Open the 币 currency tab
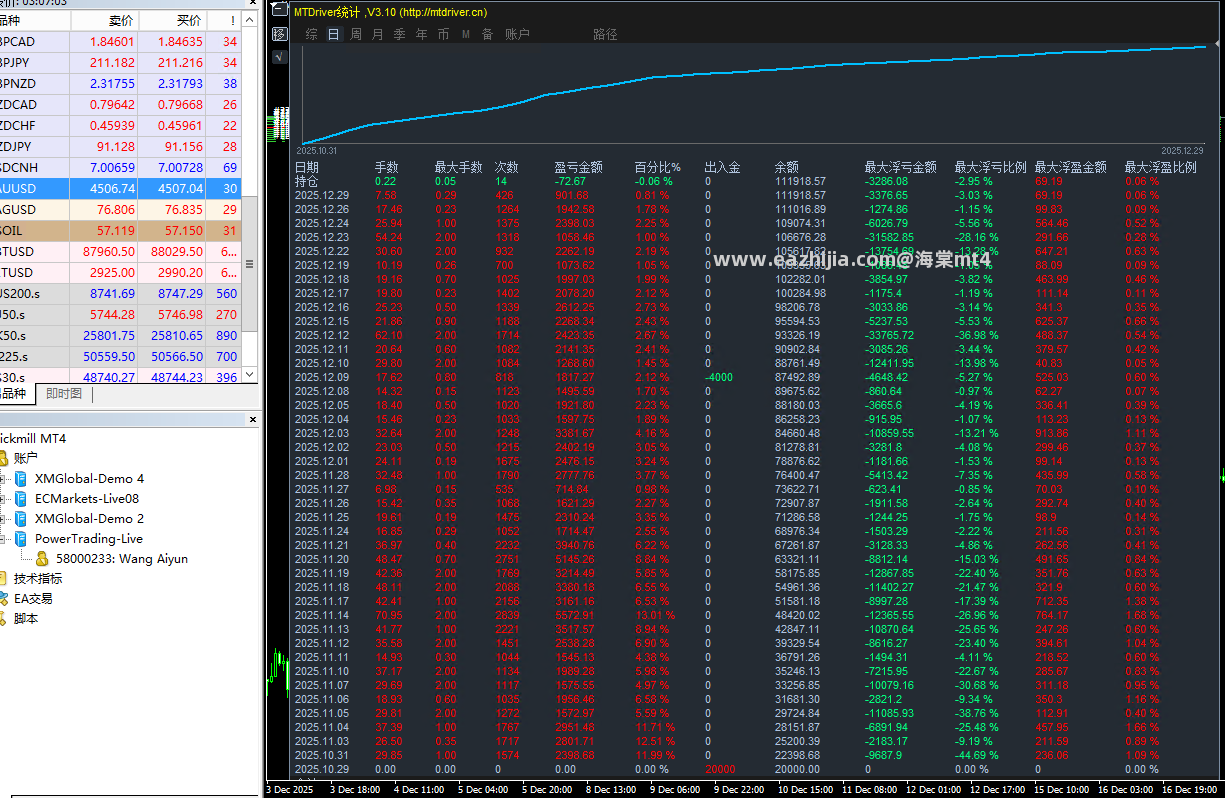Screen dimensions: 1225x798 pyautogui.click(x=443, y=34)
